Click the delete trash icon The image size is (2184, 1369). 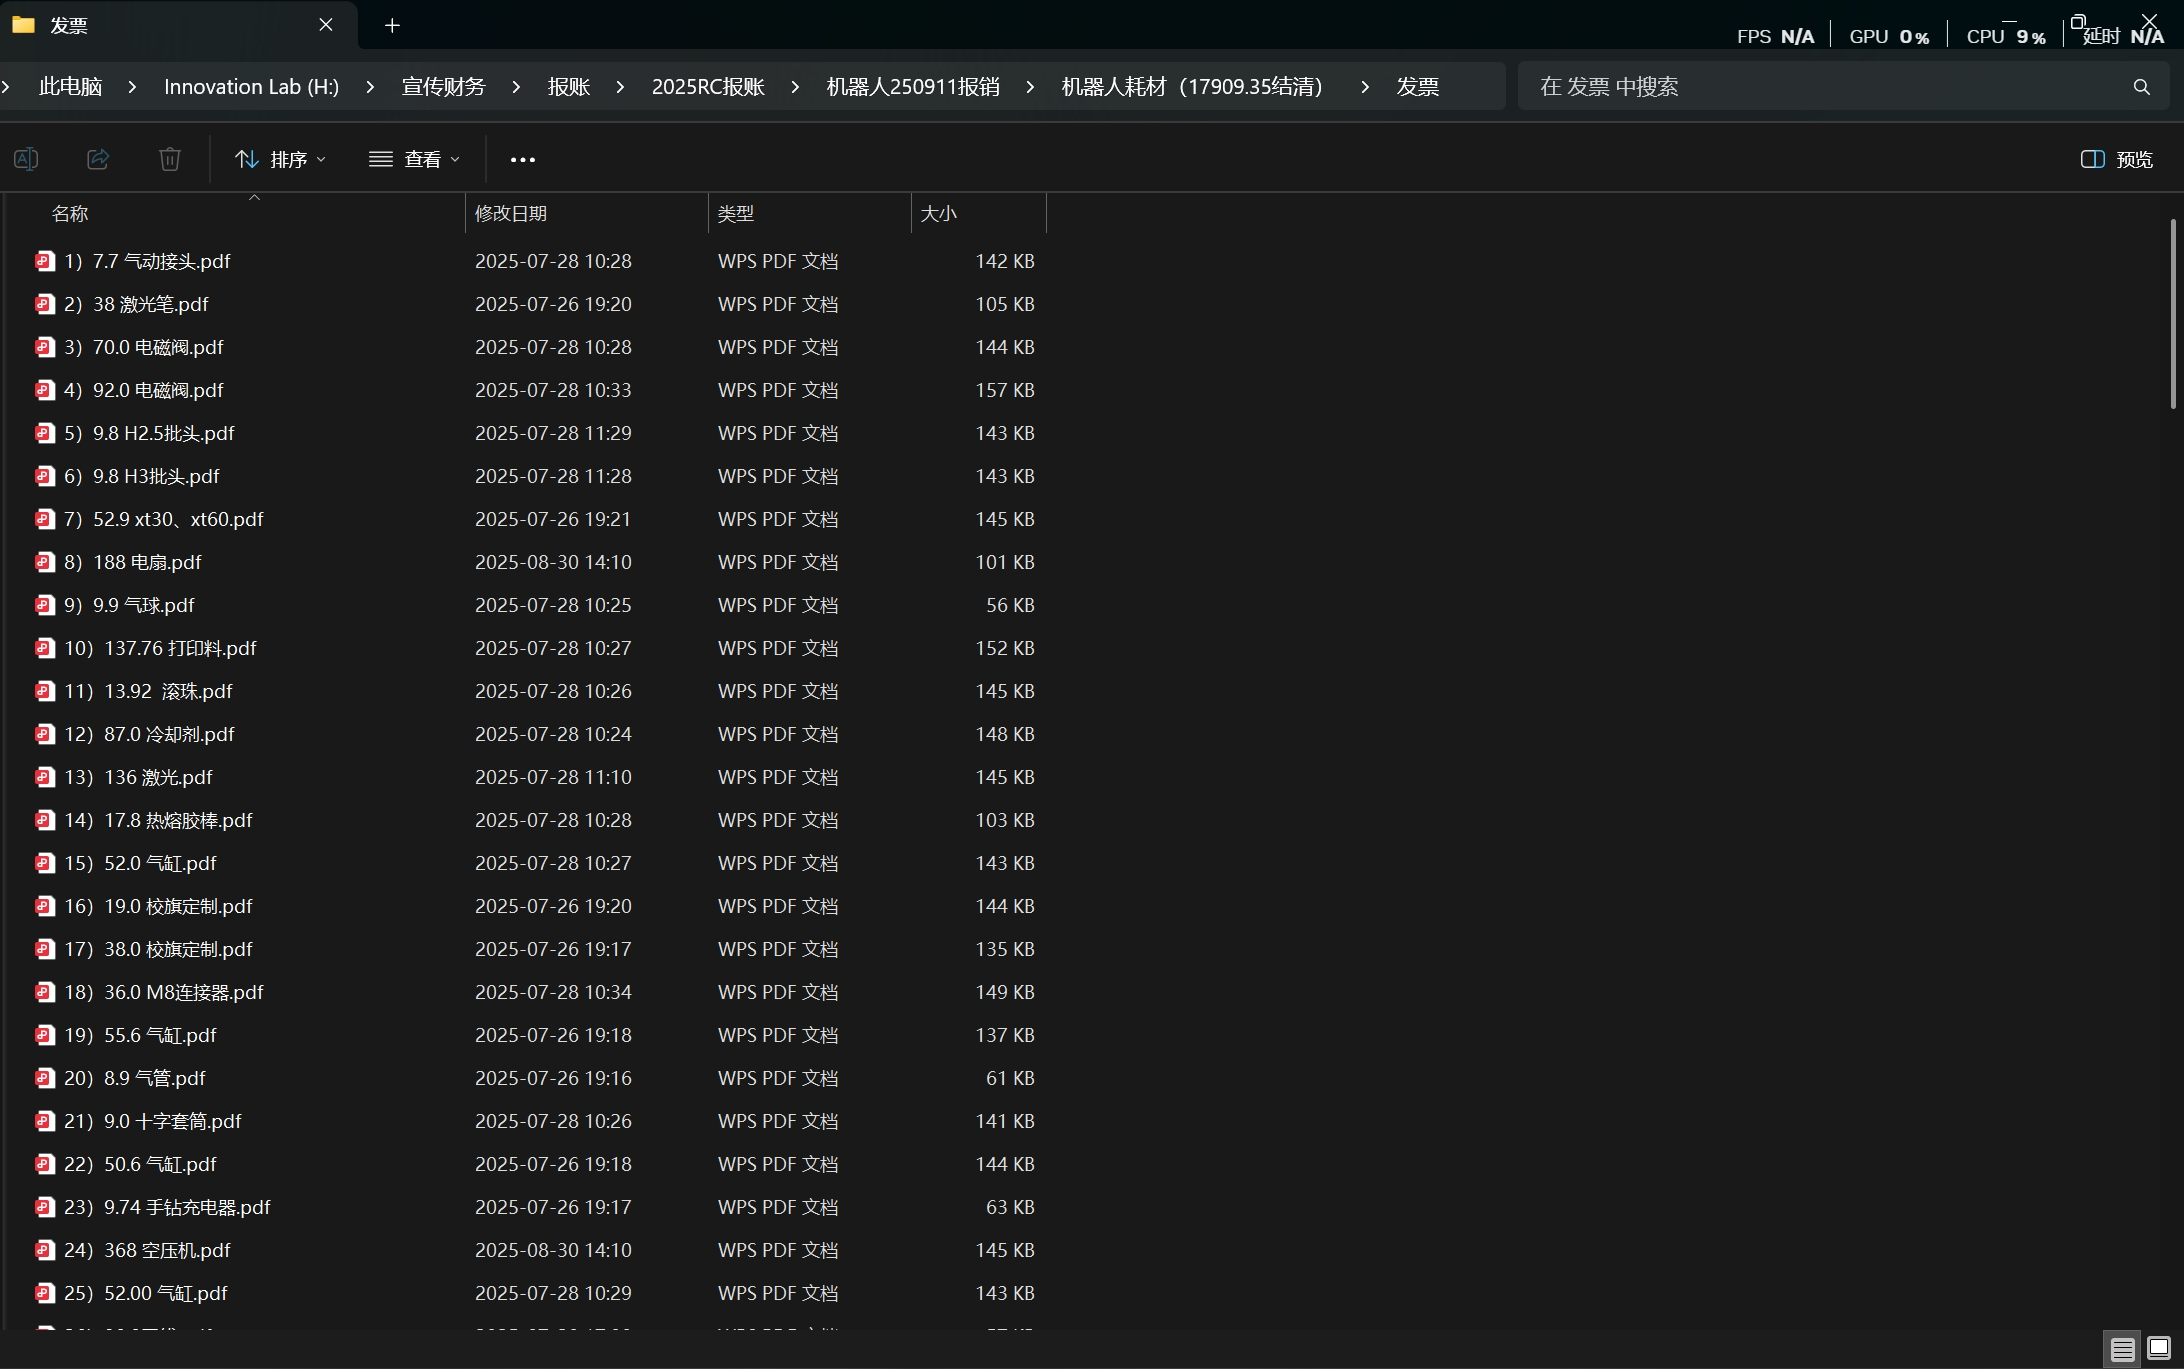click(170, 159)
